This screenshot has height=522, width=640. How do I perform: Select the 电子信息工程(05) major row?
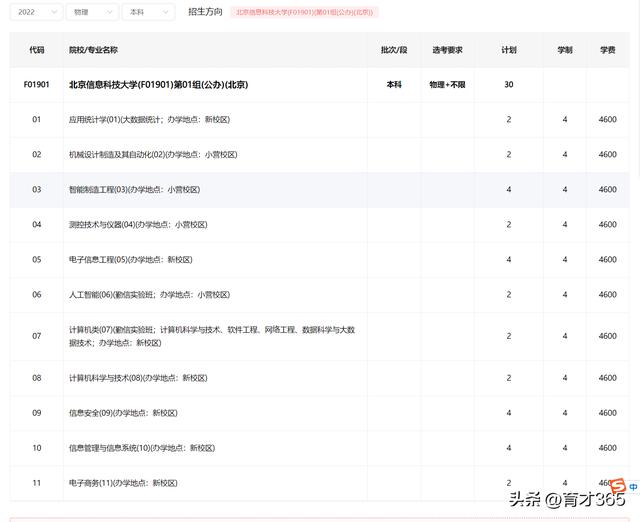point(320,260)
